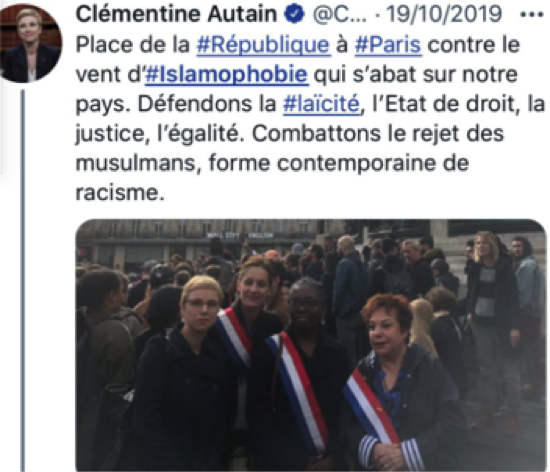The height and width of the screenshot is (472, 550).
Task: Open the bold #Islamophobie hashtag
Action: tap(227, 74)
